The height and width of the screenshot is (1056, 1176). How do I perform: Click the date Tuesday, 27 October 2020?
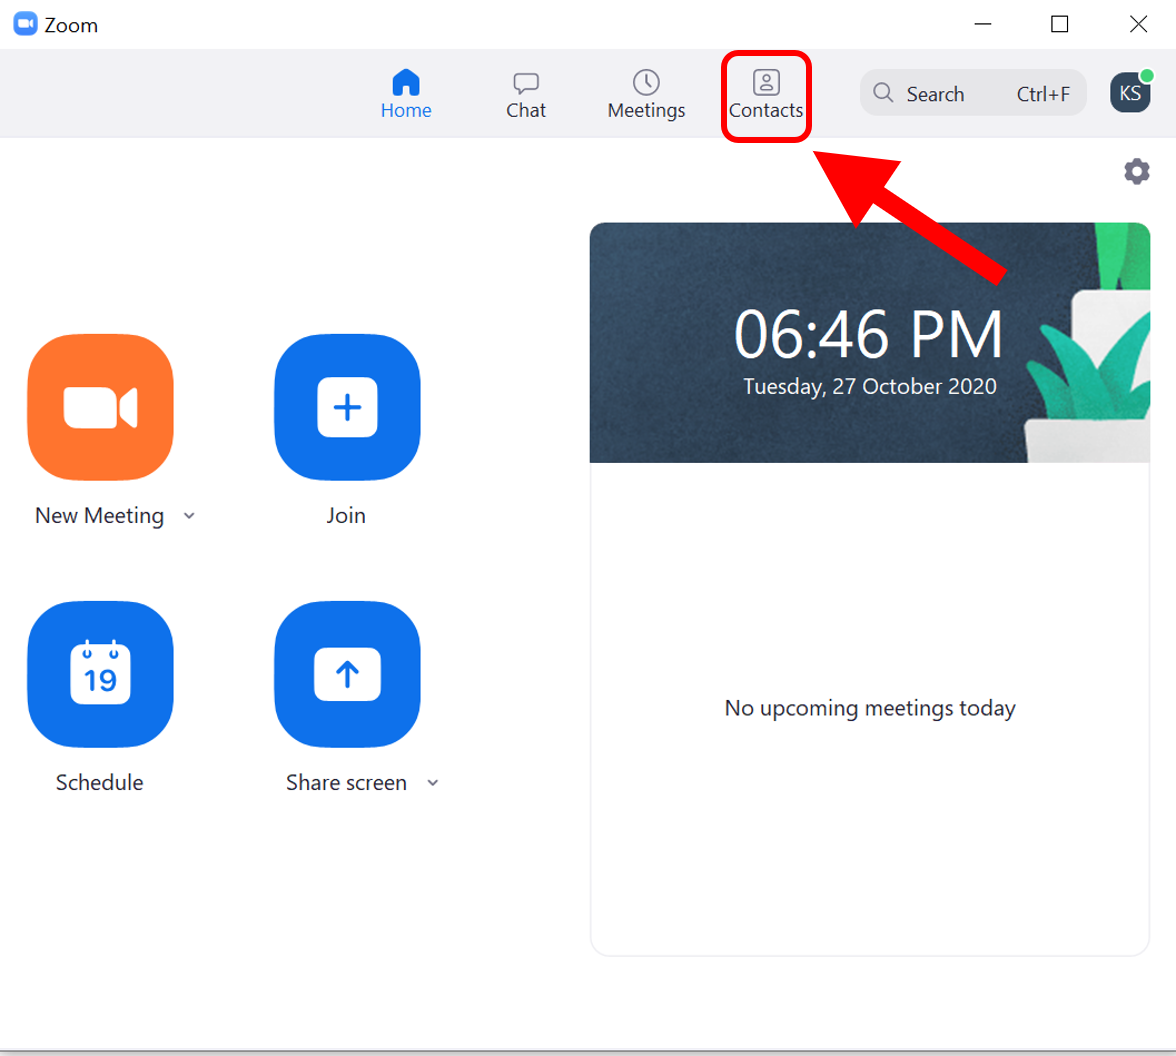click(x=869, y=386)
